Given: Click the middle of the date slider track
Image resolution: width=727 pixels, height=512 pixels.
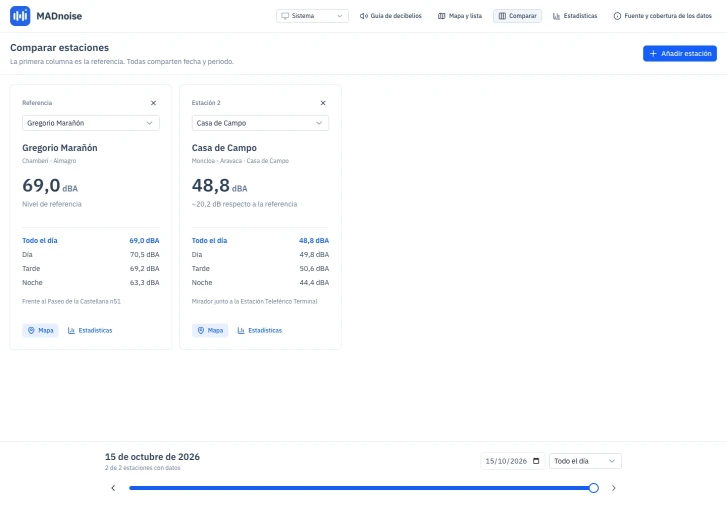Looking at the screenshot, I should coord(362,488).
